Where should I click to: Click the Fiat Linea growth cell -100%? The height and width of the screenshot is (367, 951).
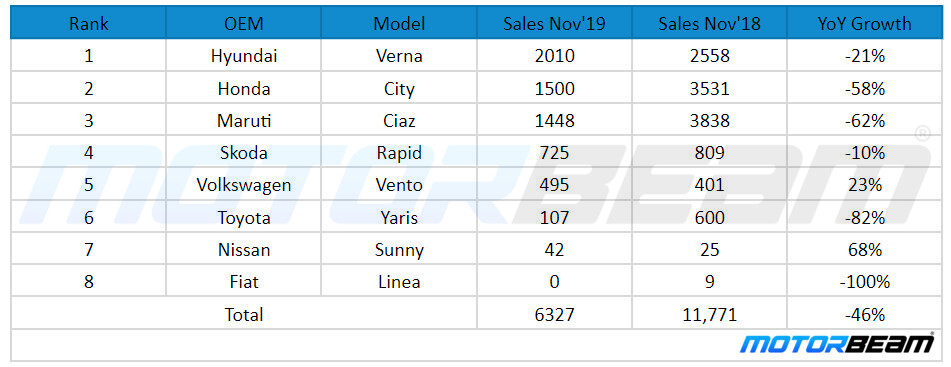tap(864, 281)
